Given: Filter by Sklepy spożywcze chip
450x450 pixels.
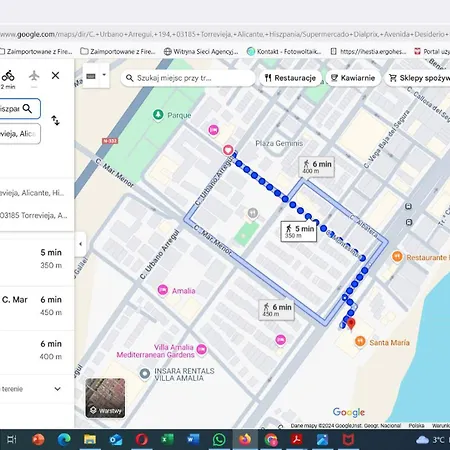Looking at the screenshot, I should coord(418,78).
